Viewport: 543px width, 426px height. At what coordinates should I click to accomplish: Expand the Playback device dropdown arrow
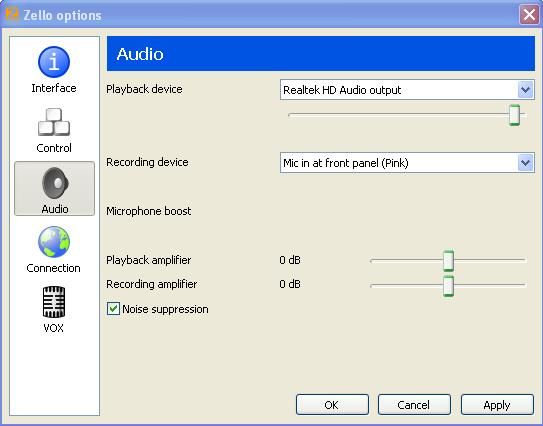pos(525,90)
